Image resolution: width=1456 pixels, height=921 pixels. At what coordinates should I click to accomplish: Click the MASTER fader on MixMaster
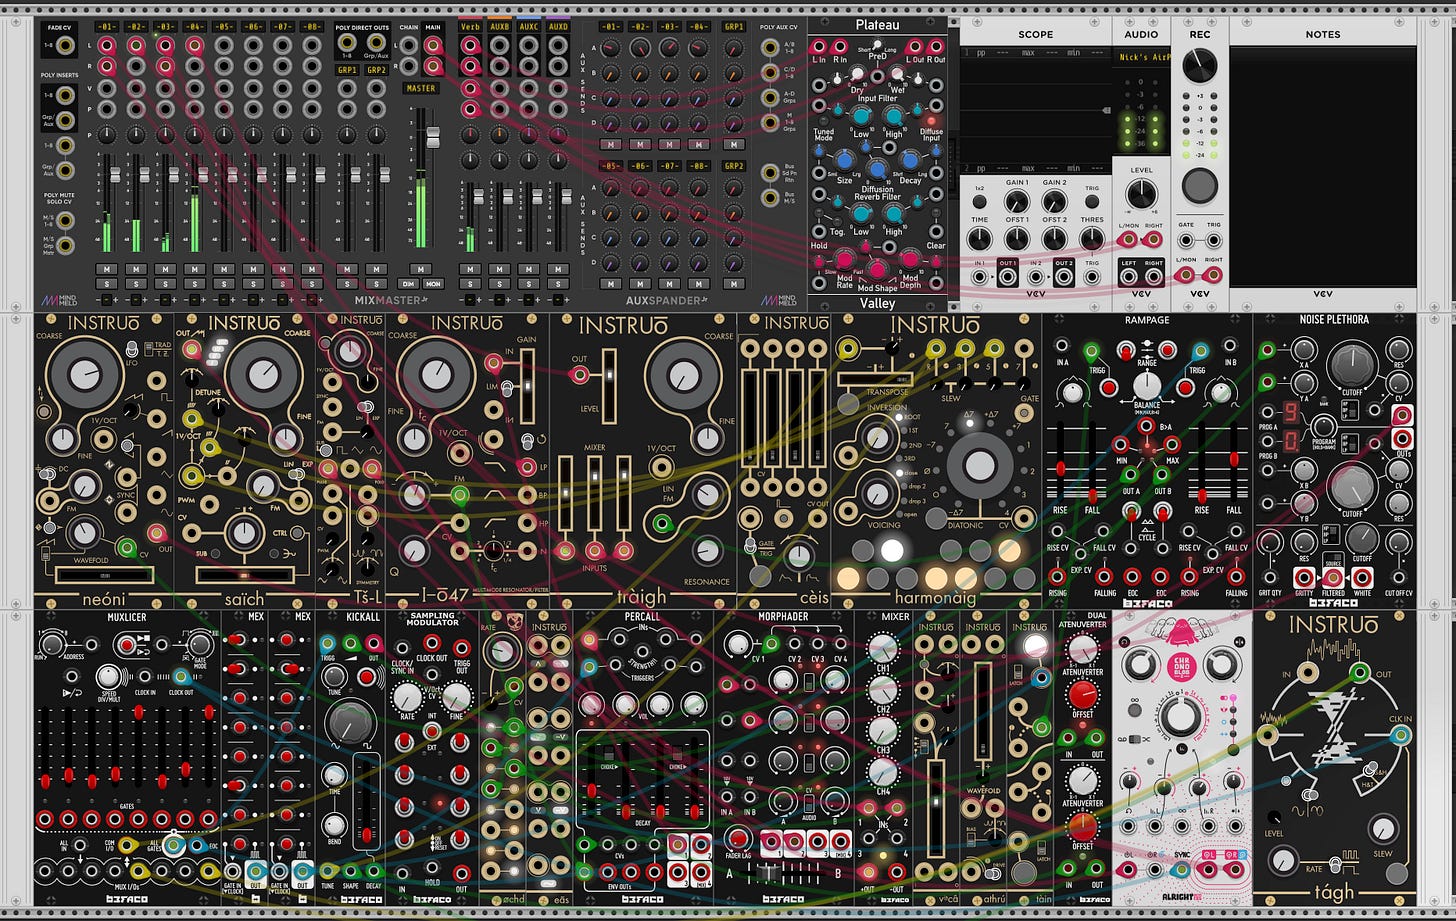coord(433,135)
